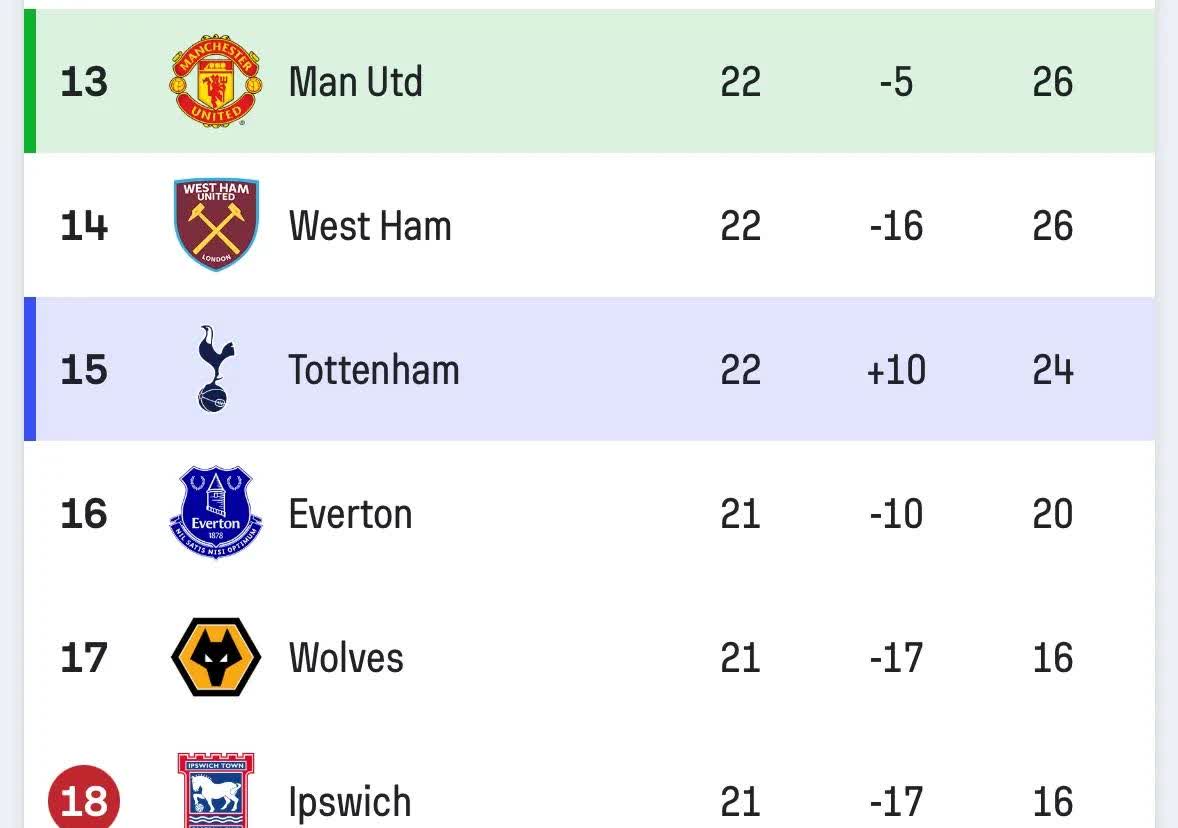The height and width of the screenshot is (828, 1178).
Task: Click position number 13 in the table
Action: pyautogui.click(x=84, y=82)
